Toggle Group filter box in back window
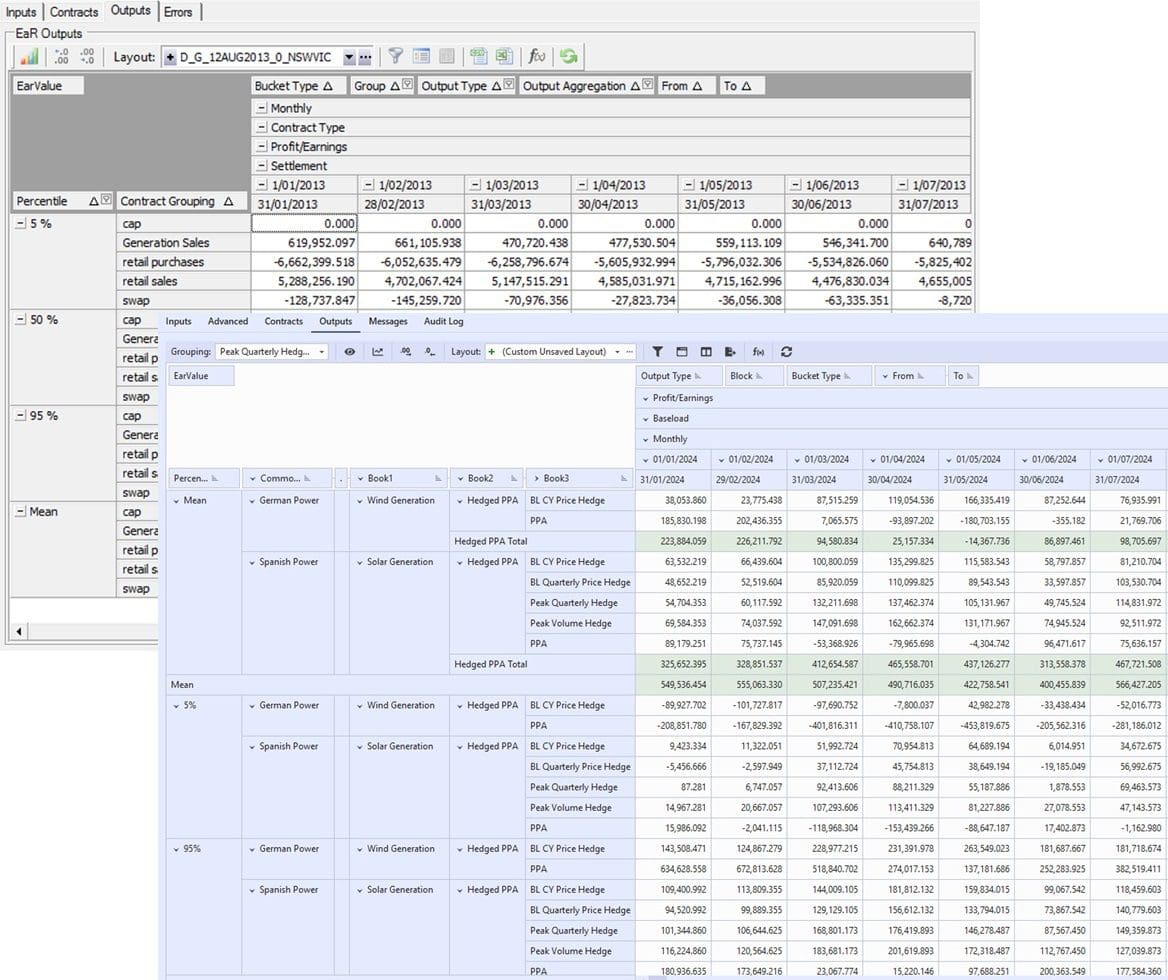This screenshot has height=980, width=1168. [407, 85]
